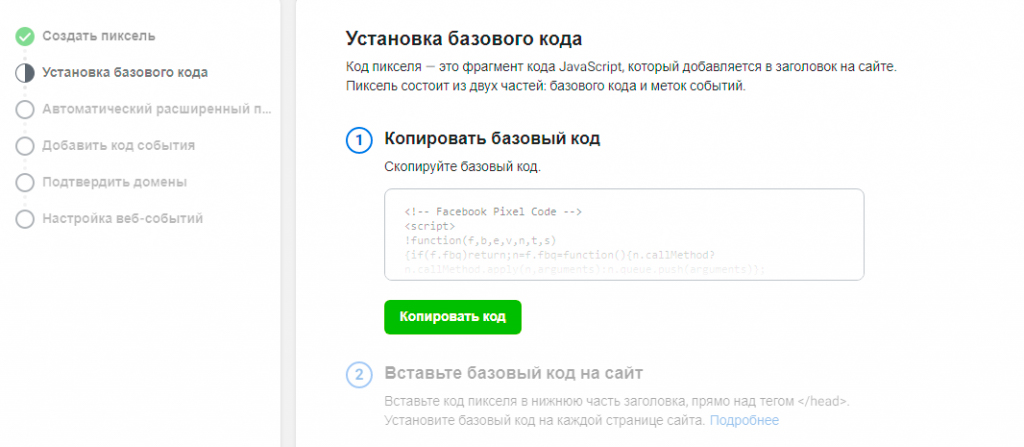Click the half-filled circle for Установка базового кода
Screen dimensions: 1024x447
click(x=25, y=73)
